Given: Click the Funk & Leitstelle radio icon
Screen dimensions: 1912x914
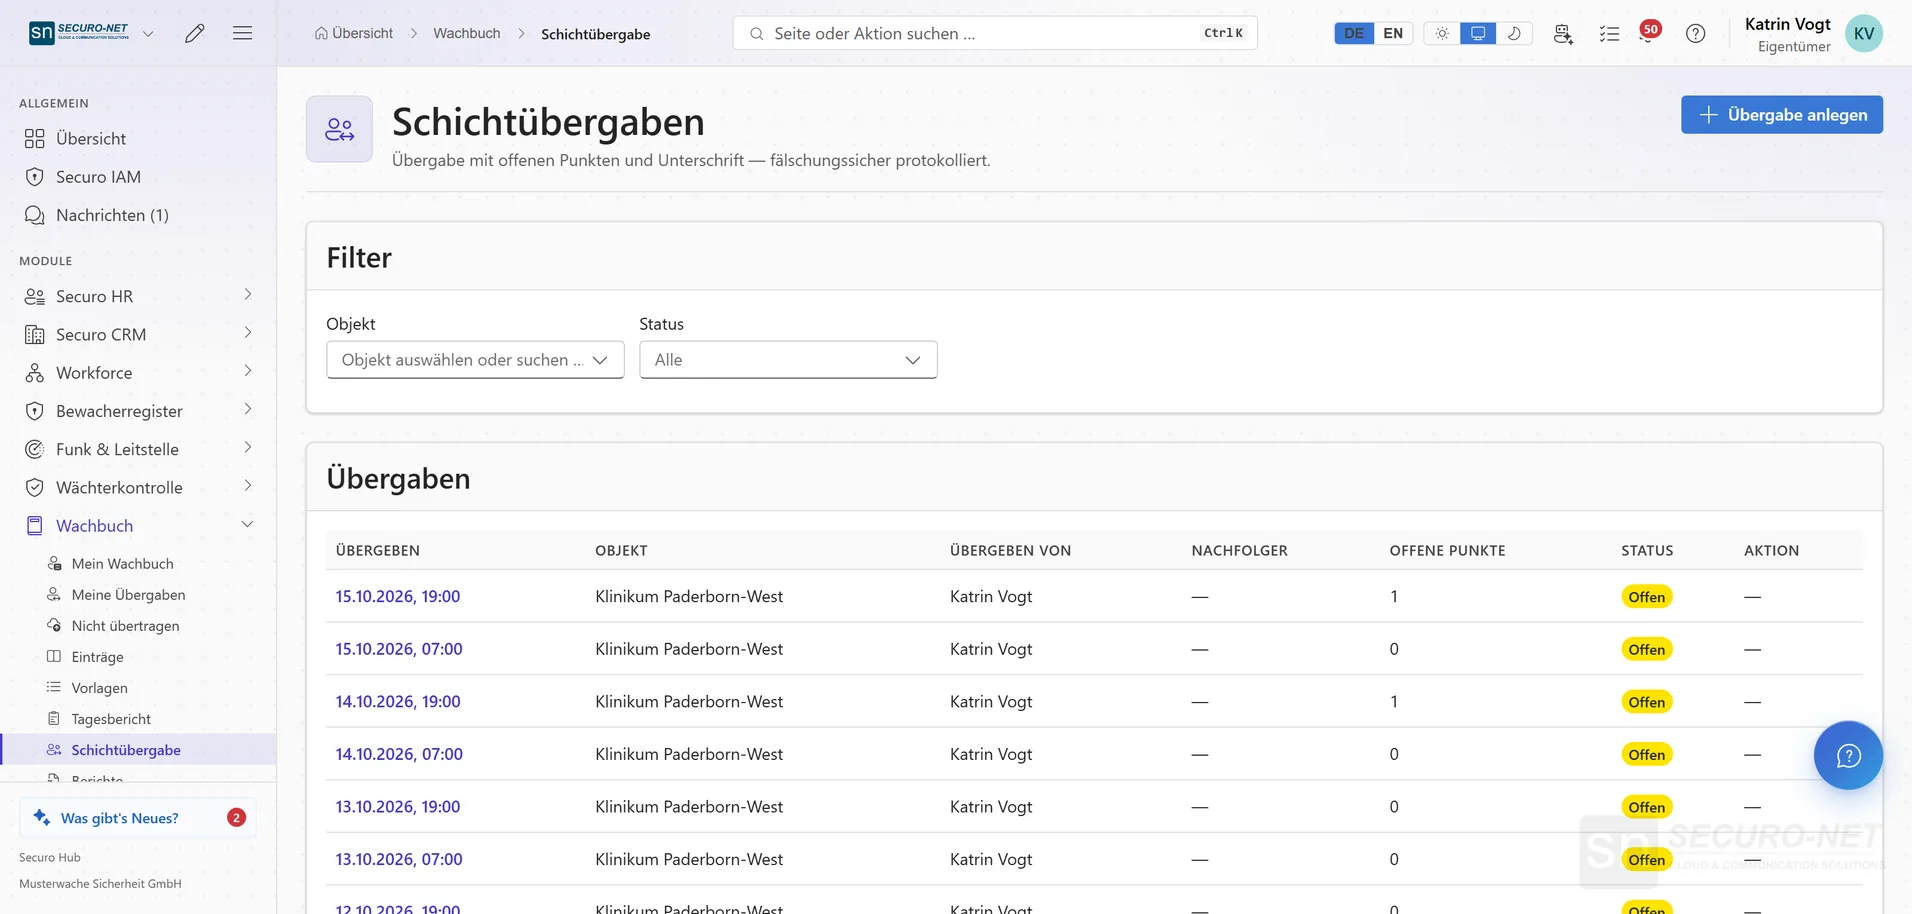Looking at the screenshot, I should 35,449.
